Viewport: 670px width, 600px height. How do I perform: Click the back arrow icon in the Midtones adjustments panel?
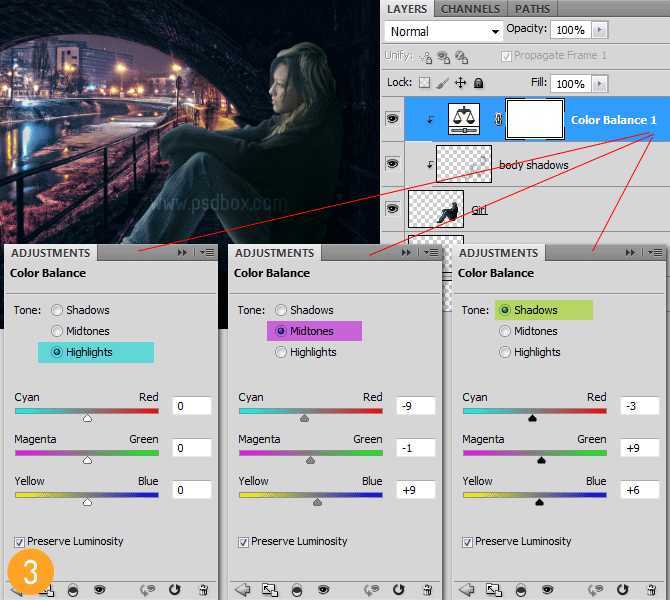point(241,591)
